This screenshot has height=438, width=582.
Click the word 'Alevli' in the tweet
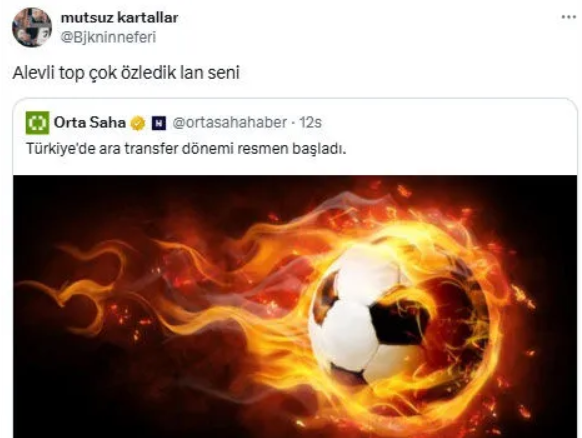point(34,73)
